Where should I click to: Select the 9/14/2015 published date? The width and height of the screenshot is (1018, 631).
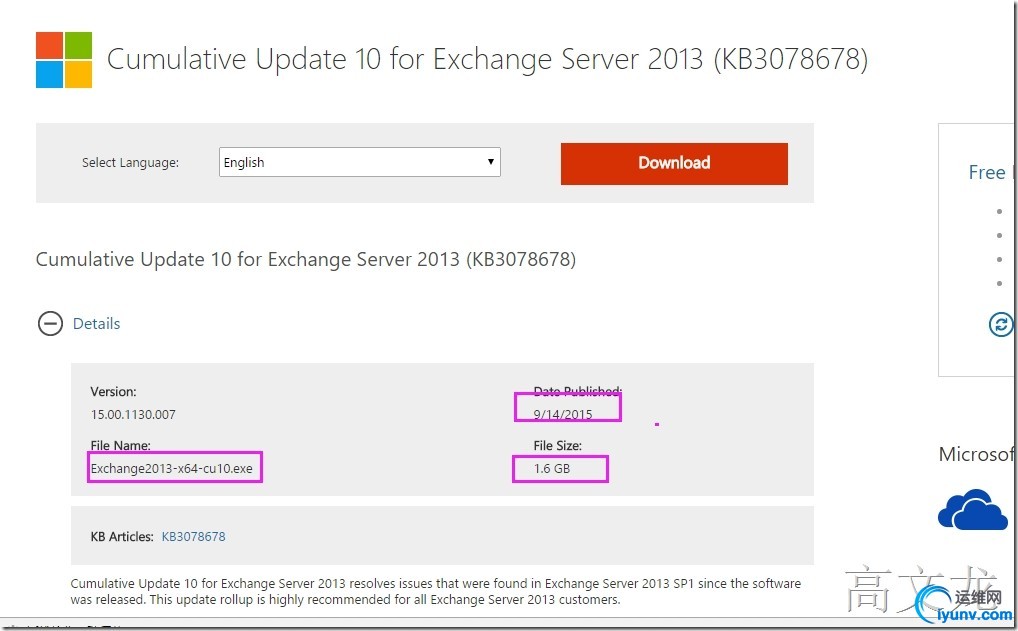pos(563,414)
